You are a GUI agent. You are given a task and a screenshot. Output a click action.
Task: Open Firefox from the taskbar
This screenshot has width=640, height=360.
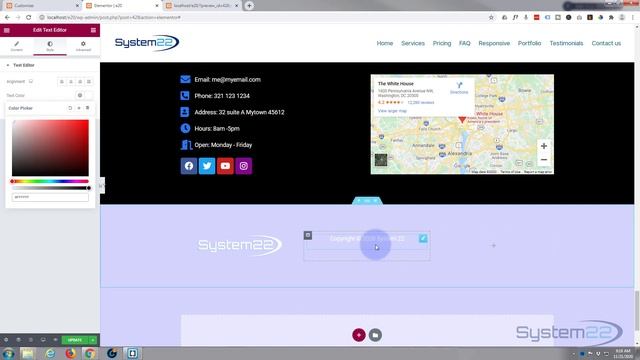coord(70,353)
